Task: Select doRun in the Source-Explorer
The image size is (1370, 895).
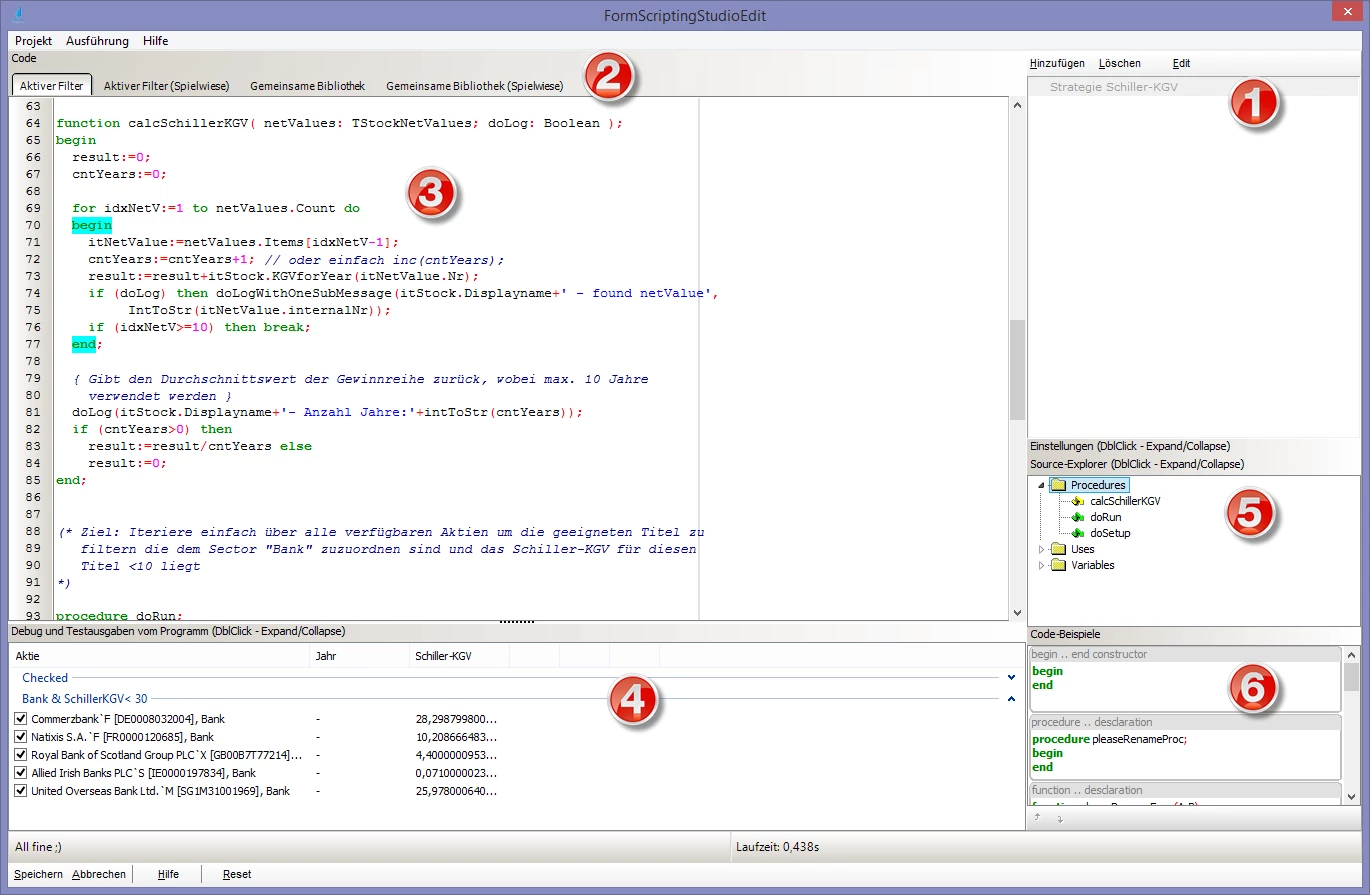Action: tap(1106, 517)
